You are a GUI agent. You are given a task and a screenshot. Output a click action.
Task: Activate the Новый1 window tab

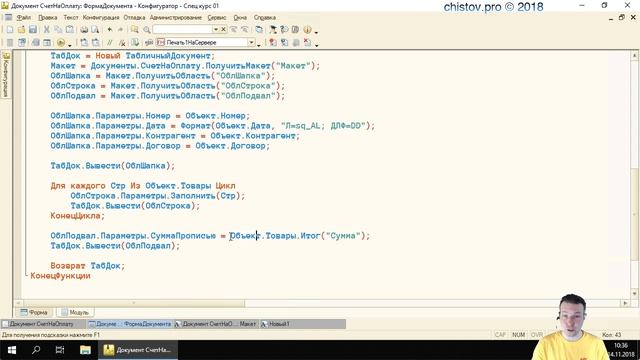click(x=302, y=324)
